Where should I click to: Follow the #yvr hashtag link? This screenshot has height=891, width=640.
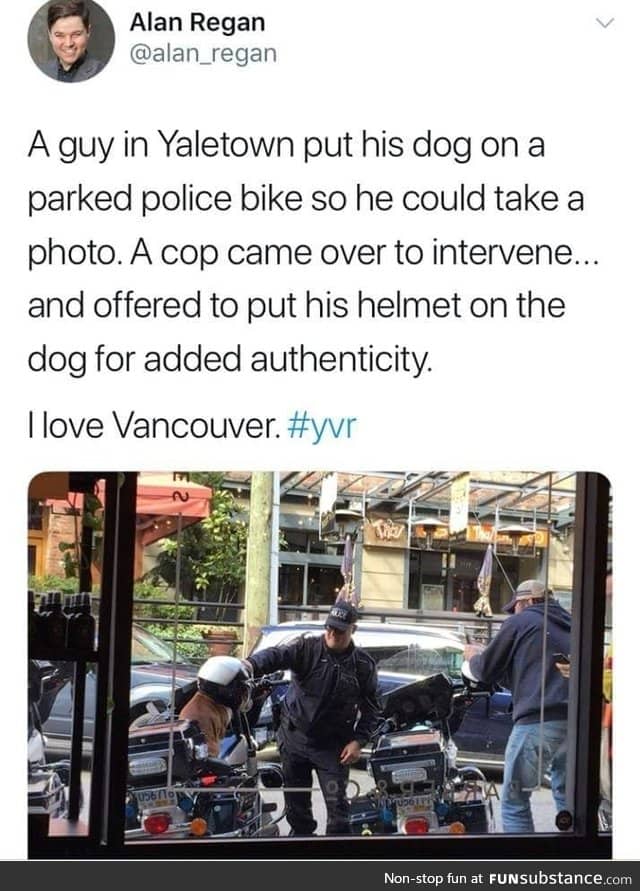click(322, 425)
